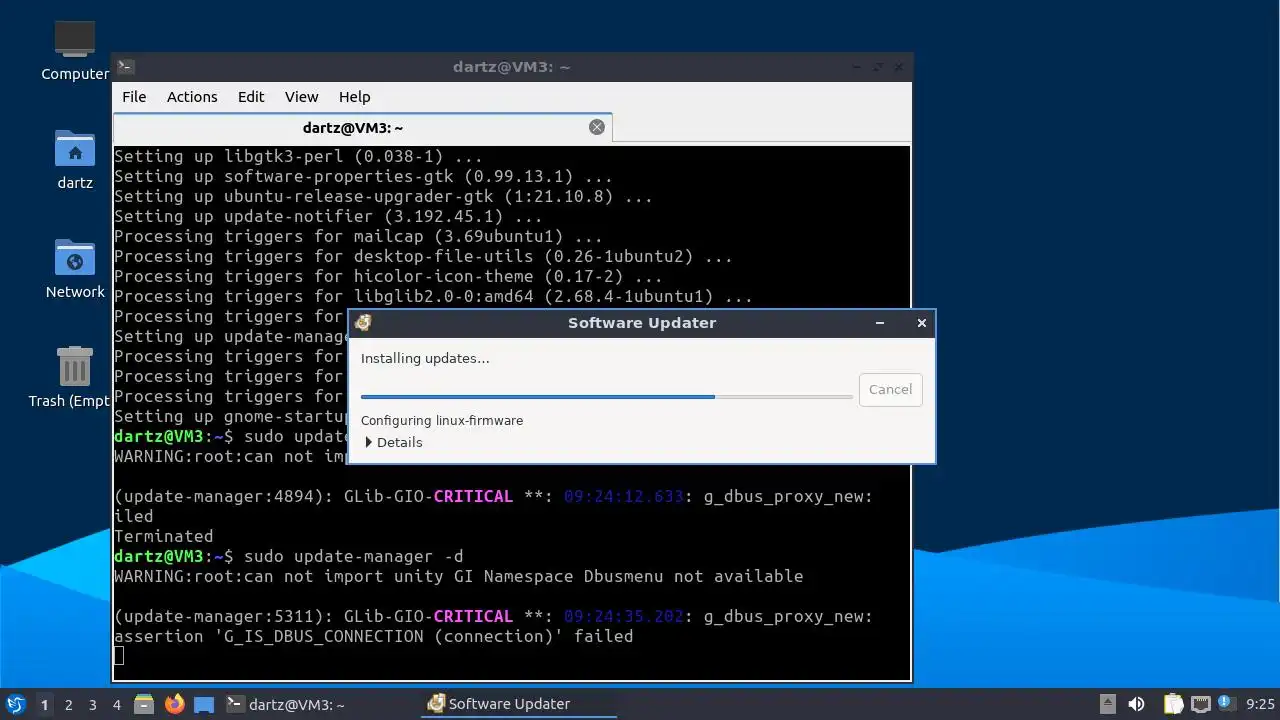Screen dimensions: 1280x720
Task: Click the 'Terminated' line in terminal
Action: pyautogui.click(x=163, y=536)
